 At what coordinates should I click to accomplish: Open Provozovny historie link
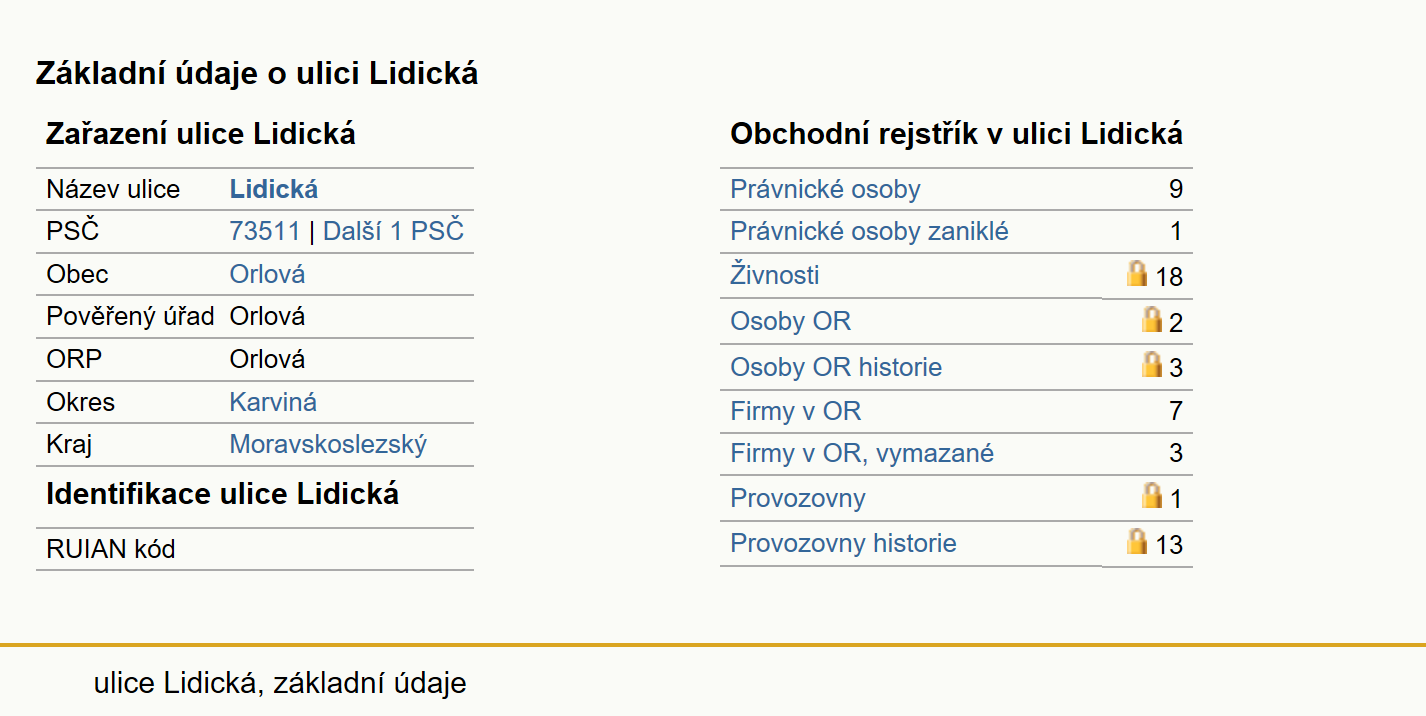click(843, 543)
